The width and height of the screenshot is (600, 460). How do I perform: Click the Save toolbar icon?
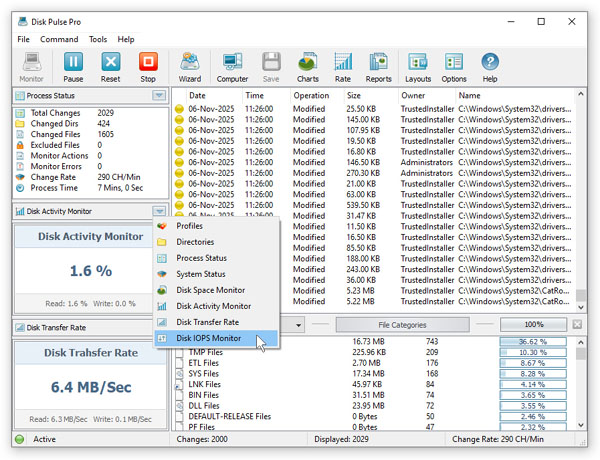click(x=271, y=67)
